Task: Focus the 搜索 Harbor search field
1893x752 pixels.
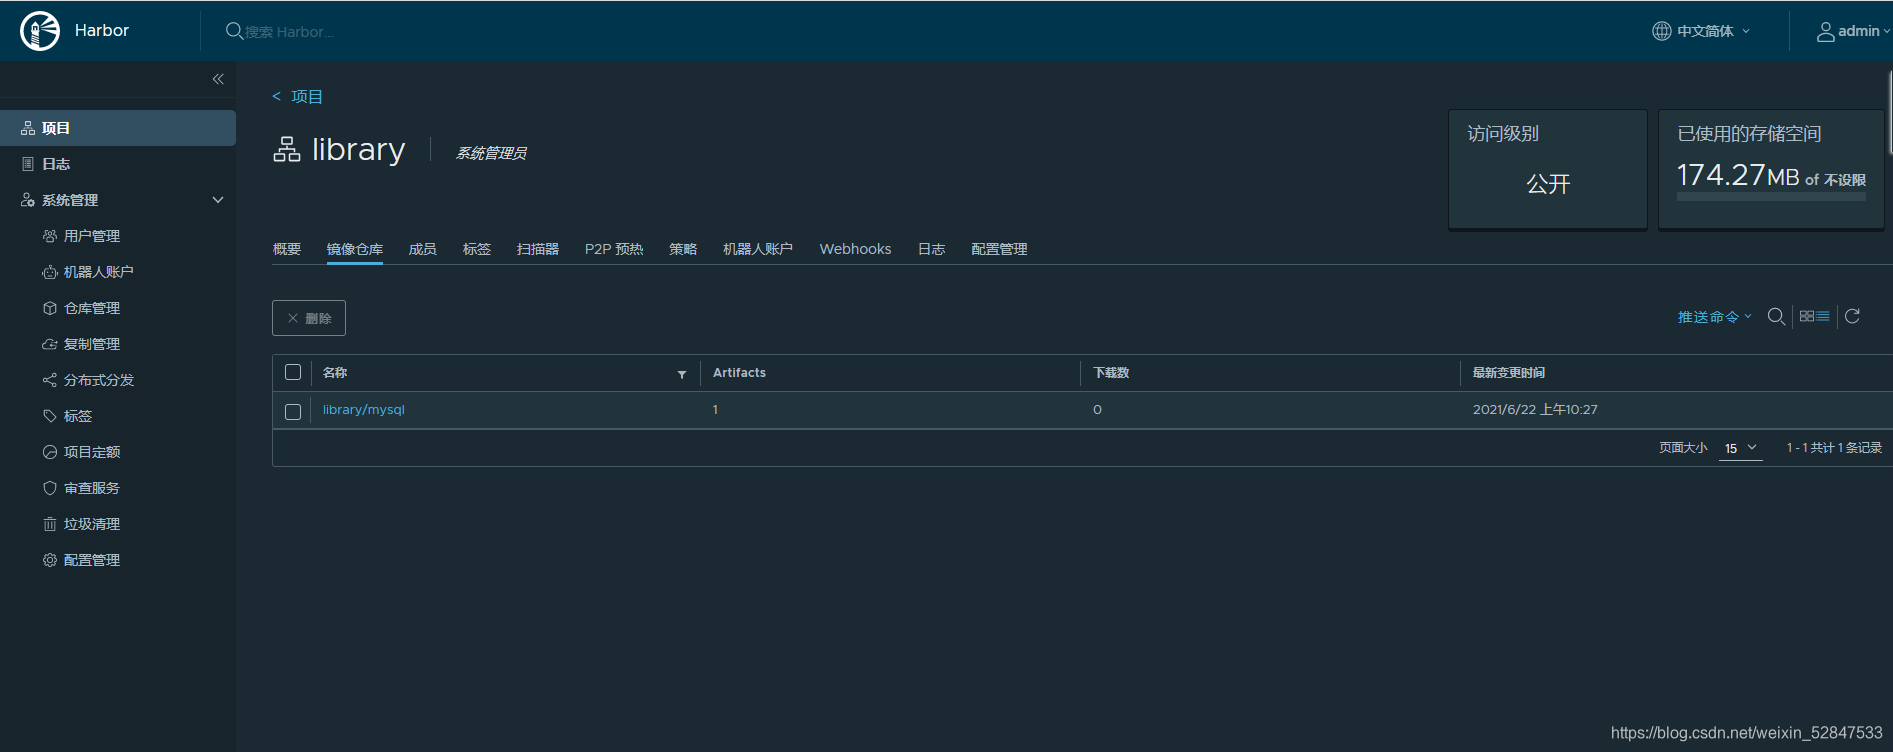Action: (290, 32)
